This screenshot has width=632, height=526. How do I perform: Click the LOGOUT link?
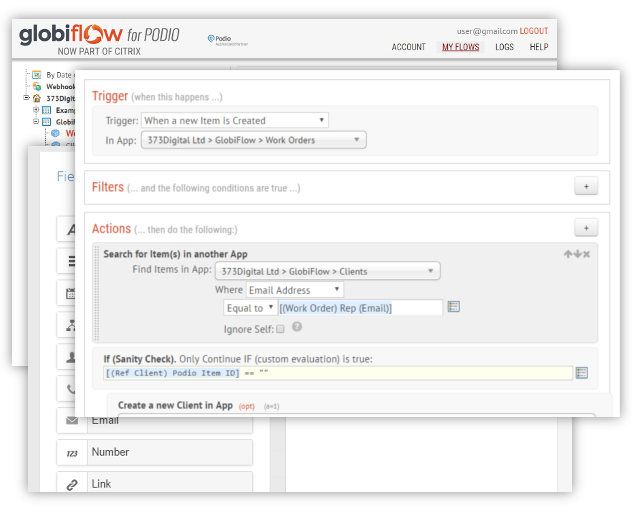534,31
